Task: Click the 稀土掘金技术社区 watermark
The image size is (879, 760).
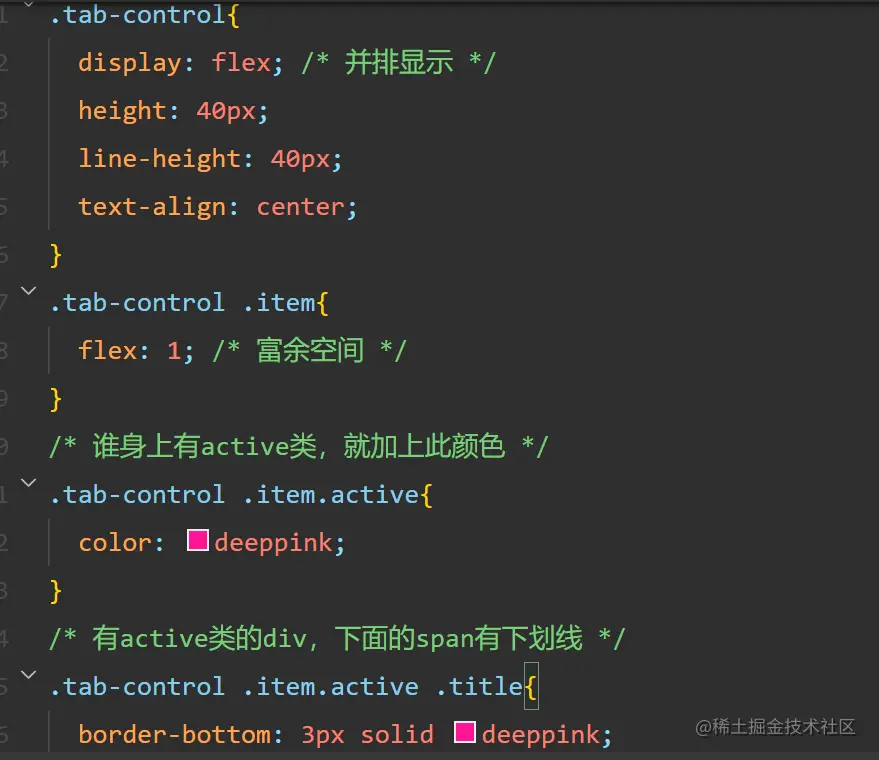Action: pyautogui.click(x=775, y=727)
